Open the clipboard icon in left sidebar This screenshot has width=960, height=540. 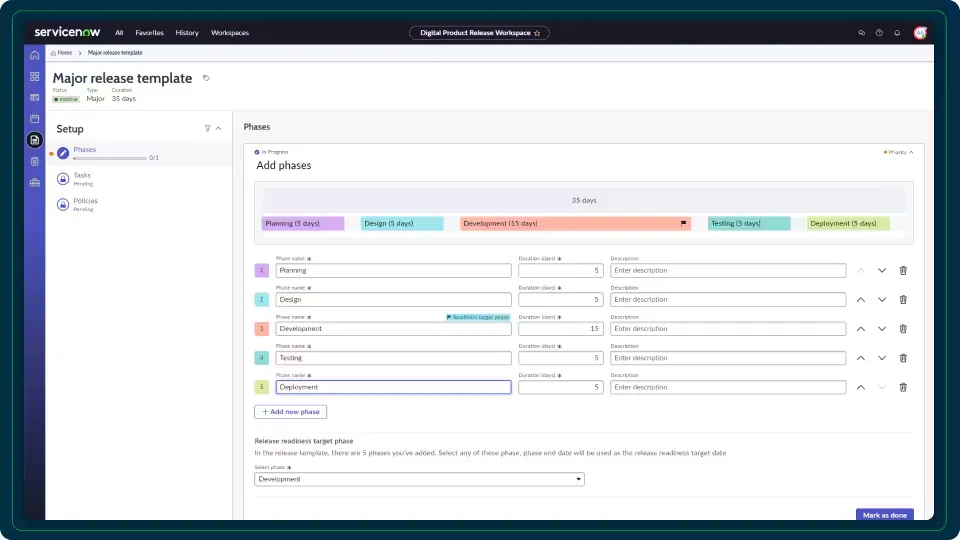coord(35,162)
